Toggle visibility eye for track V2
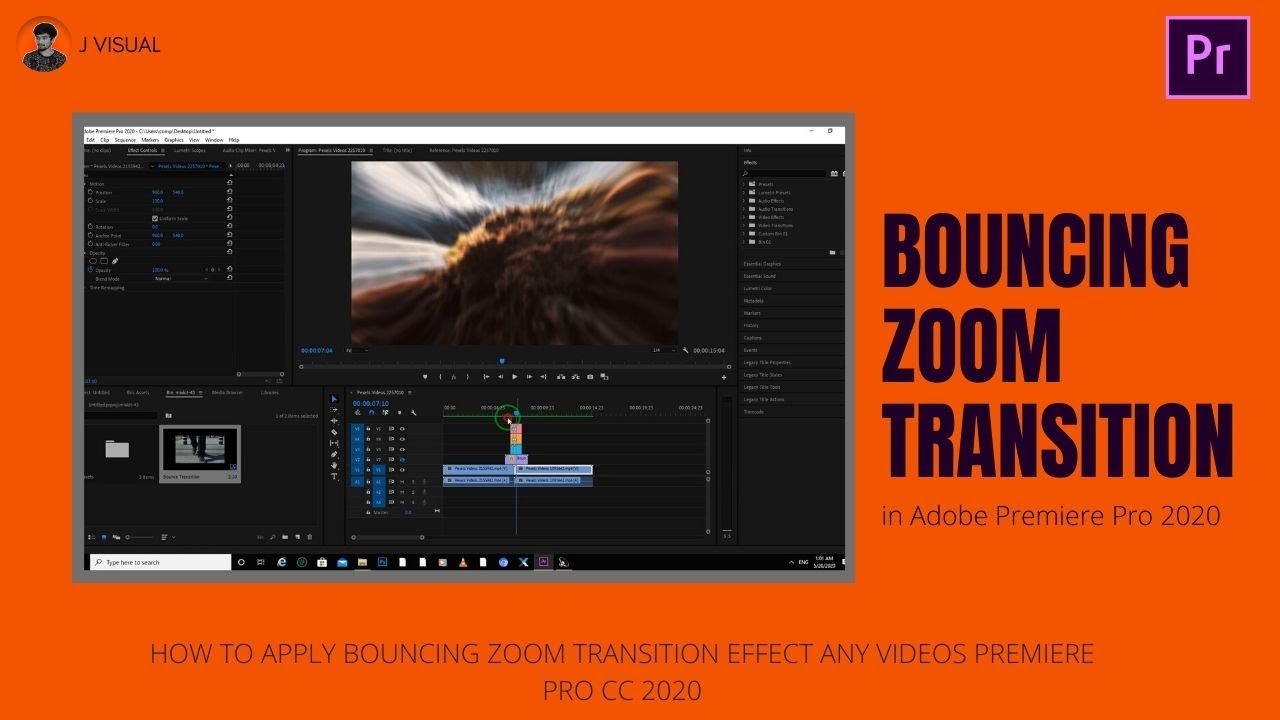This screenshot has width=1280, height=720. (x=402, y=460)
